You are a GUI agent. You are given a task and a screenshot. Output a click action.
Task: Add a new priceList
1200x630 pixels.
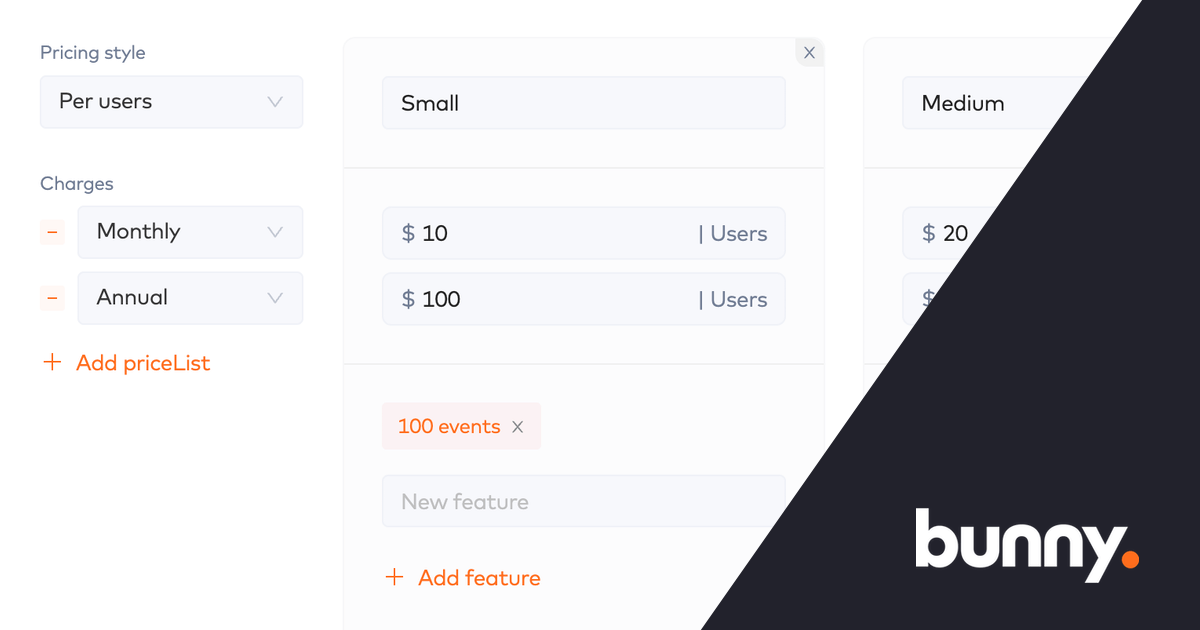143,362
